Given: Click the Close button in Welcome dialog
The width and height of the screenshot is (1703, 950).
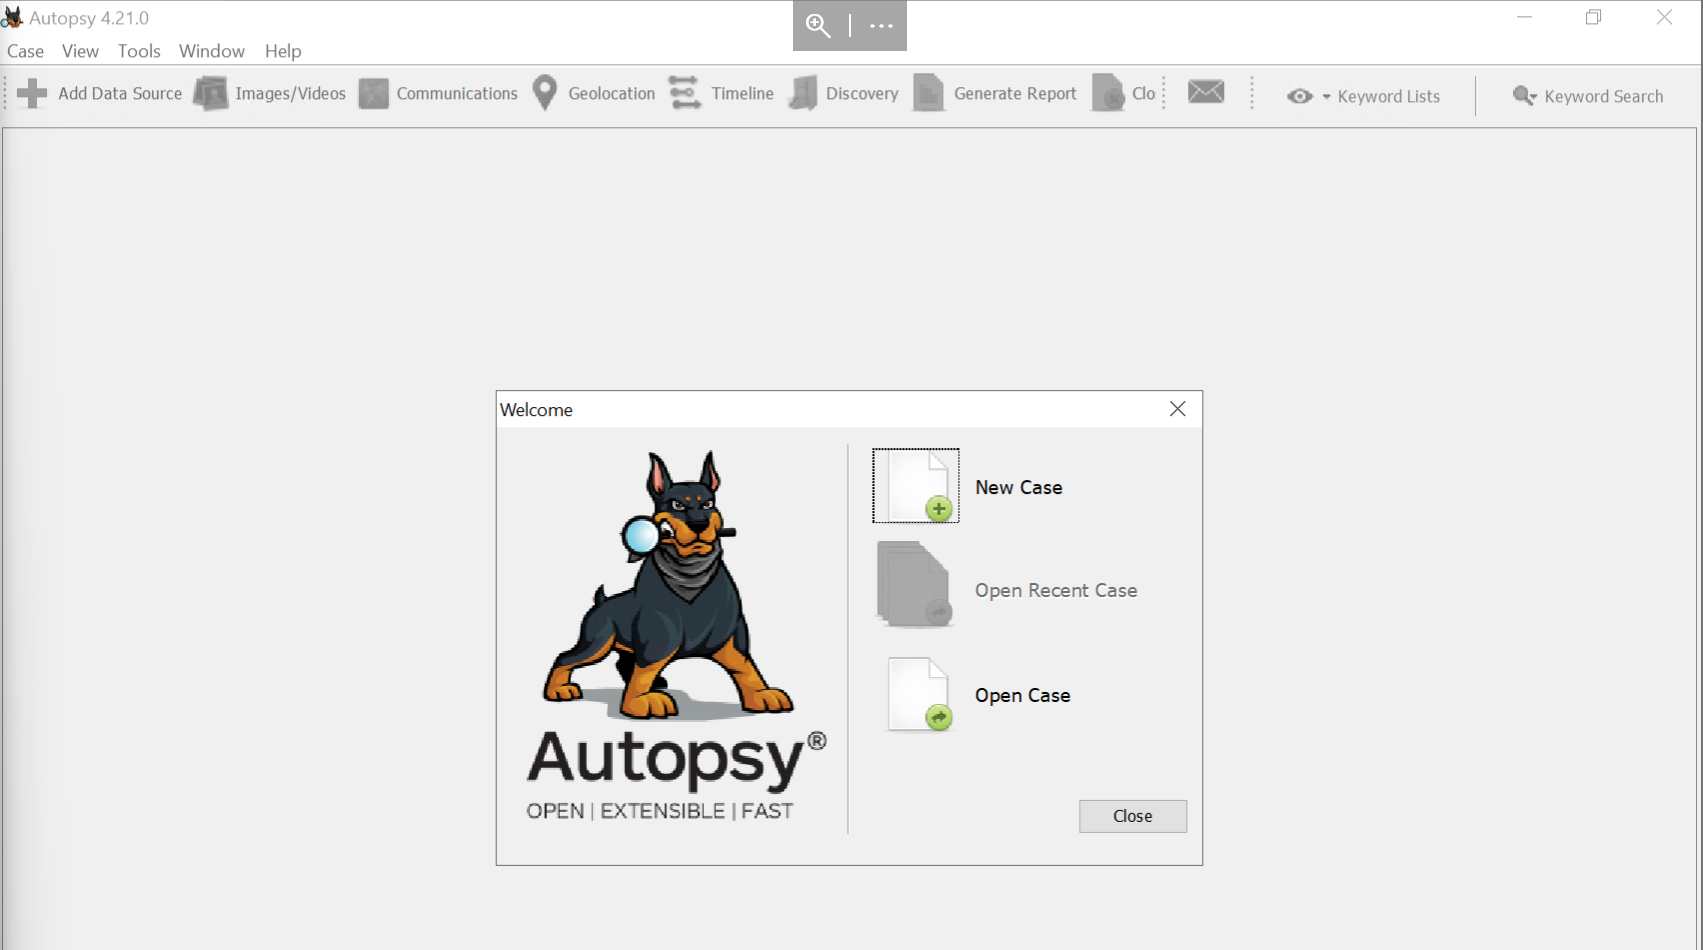Looking at the screenshot, I should click(1133, 816).
